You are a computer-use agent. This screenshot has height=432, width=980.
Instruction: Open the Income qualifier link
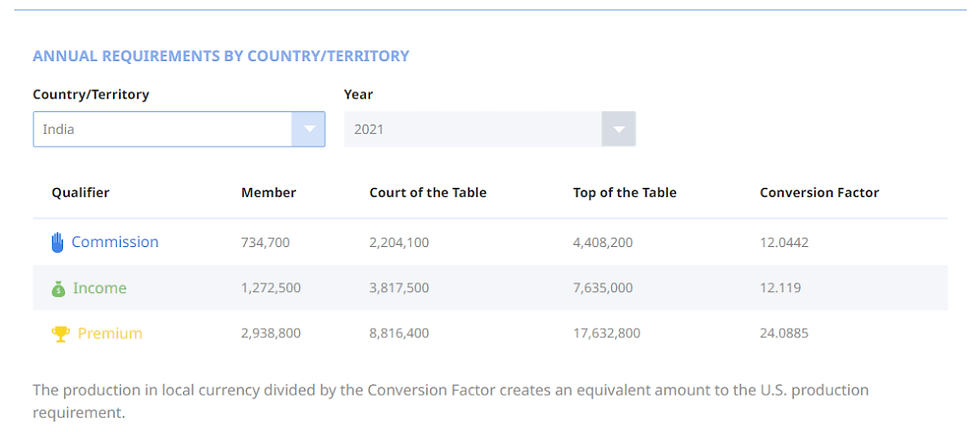(100, 288)
